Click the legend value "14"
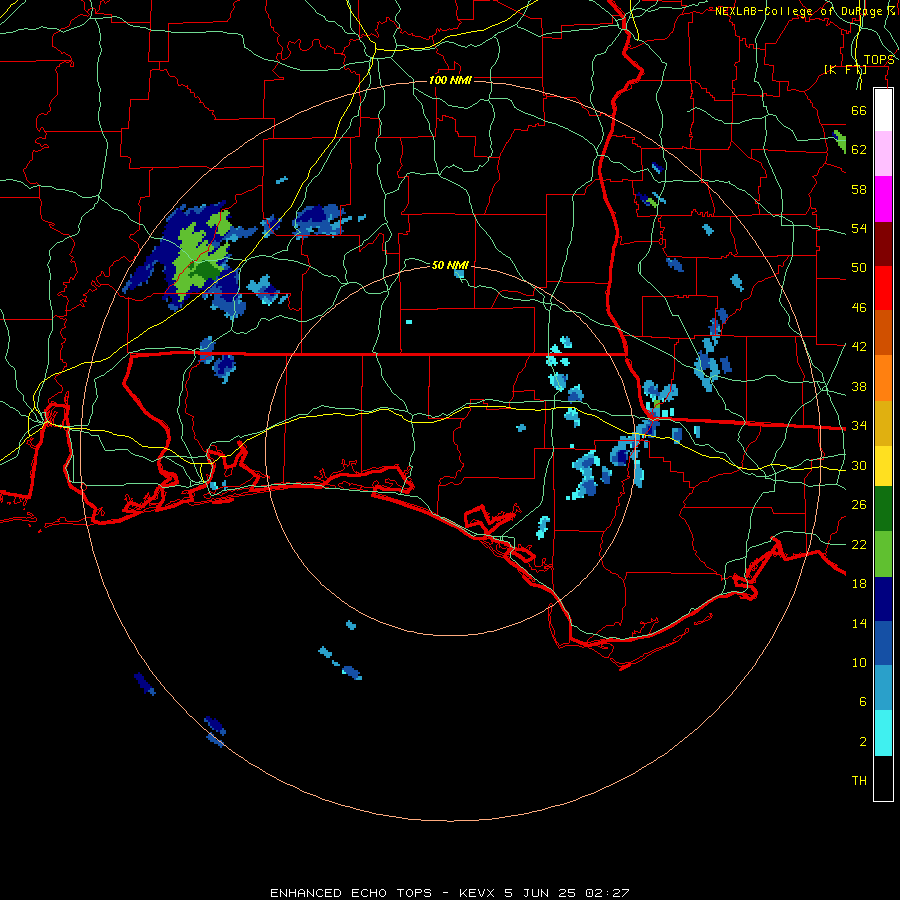Image resolution: width=900 pixels, height=900 pixels. pos(859,623)
